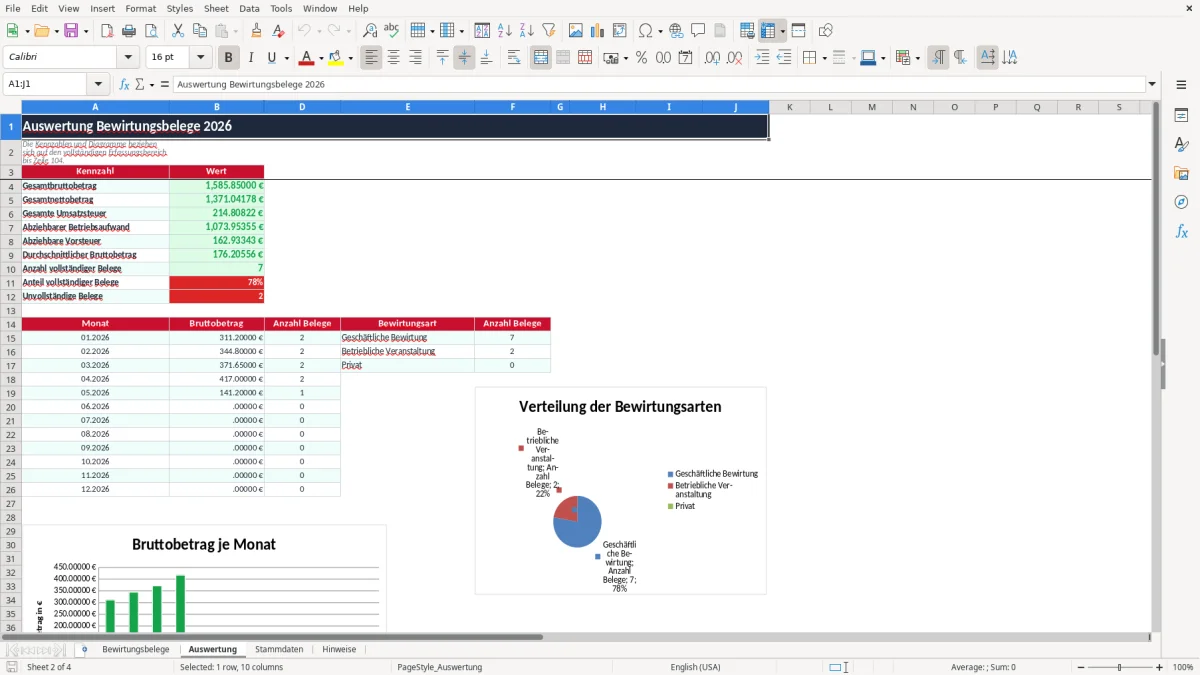Insert Comment via speech bubble icon

point(698,31)
